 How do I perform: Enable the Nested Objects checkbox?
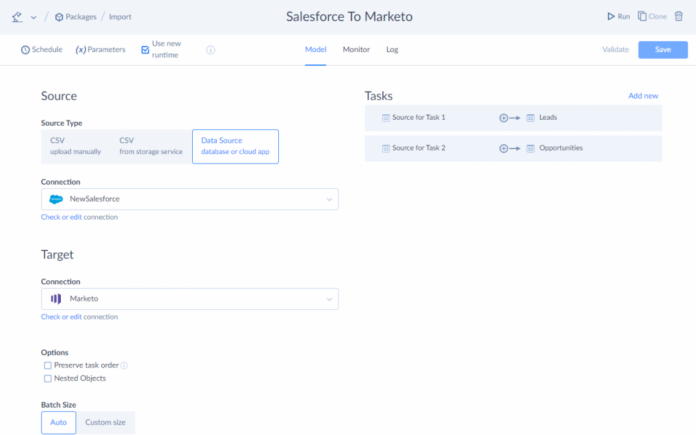47,378
